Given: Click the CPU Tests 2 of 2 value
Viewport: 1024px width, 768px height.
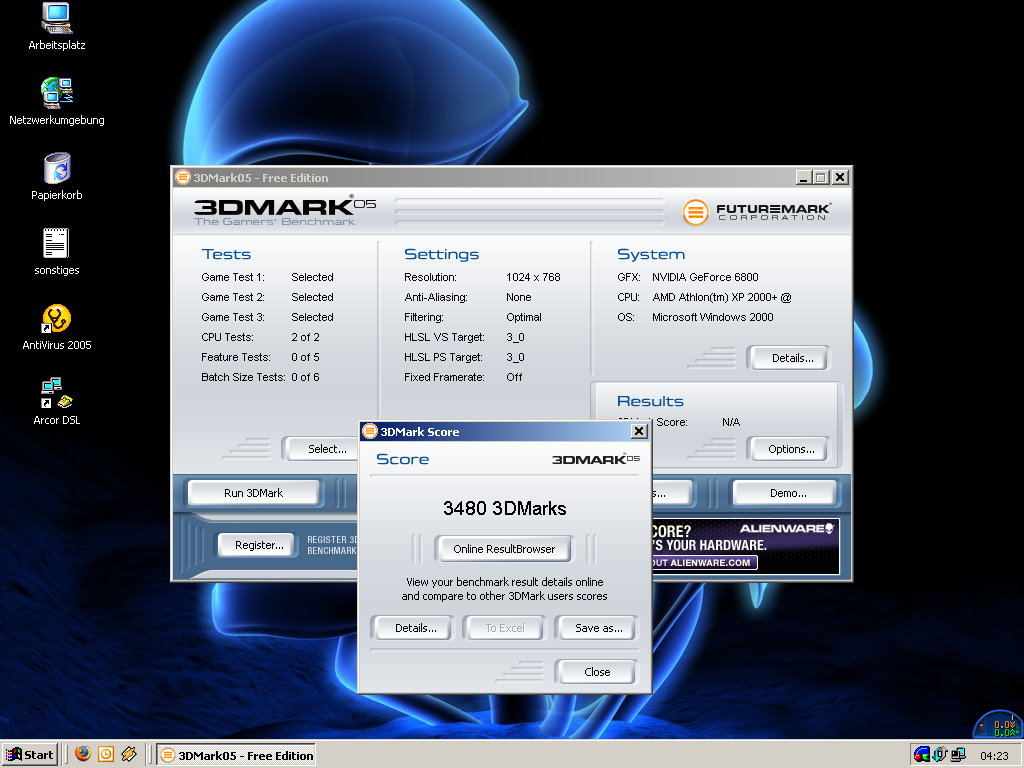Looking at the screenshot, I should coord(305,337).
